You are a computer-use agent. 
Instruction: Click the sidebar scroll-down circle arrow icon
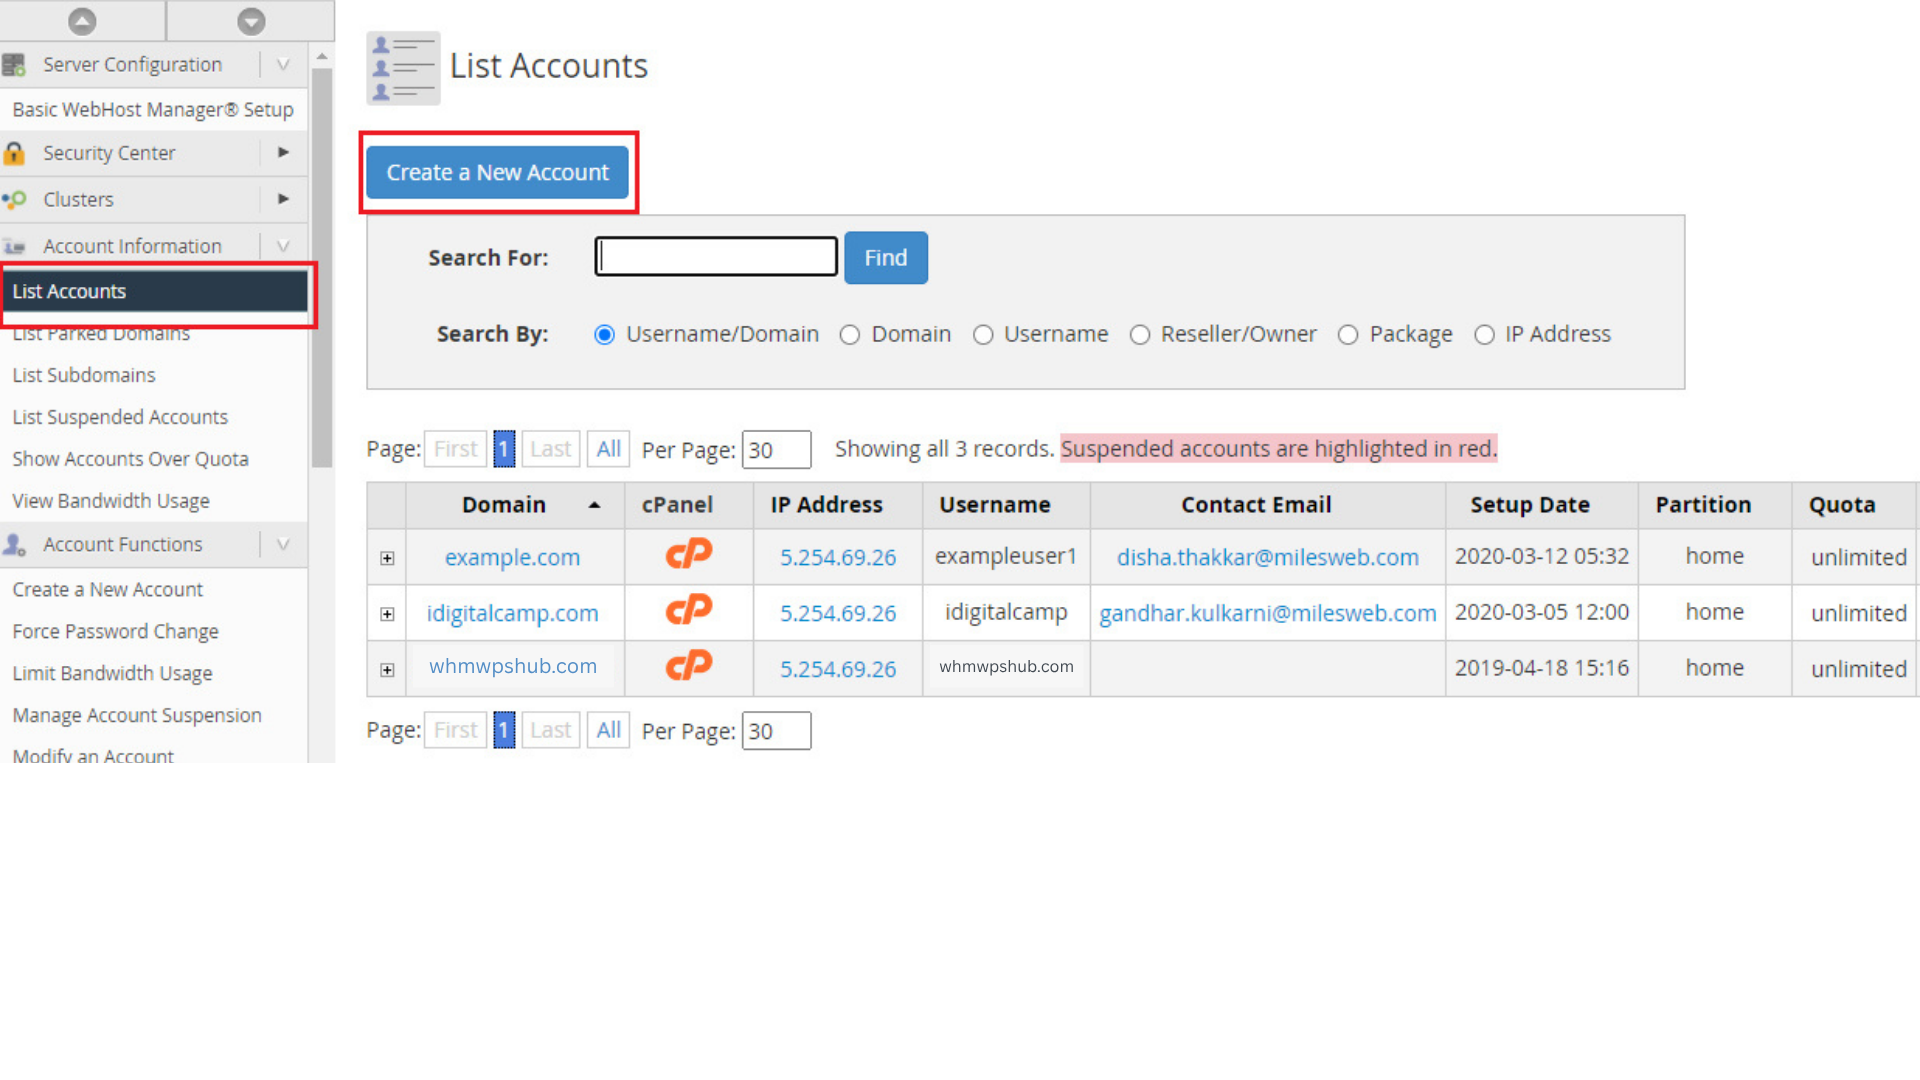(251, 20)
